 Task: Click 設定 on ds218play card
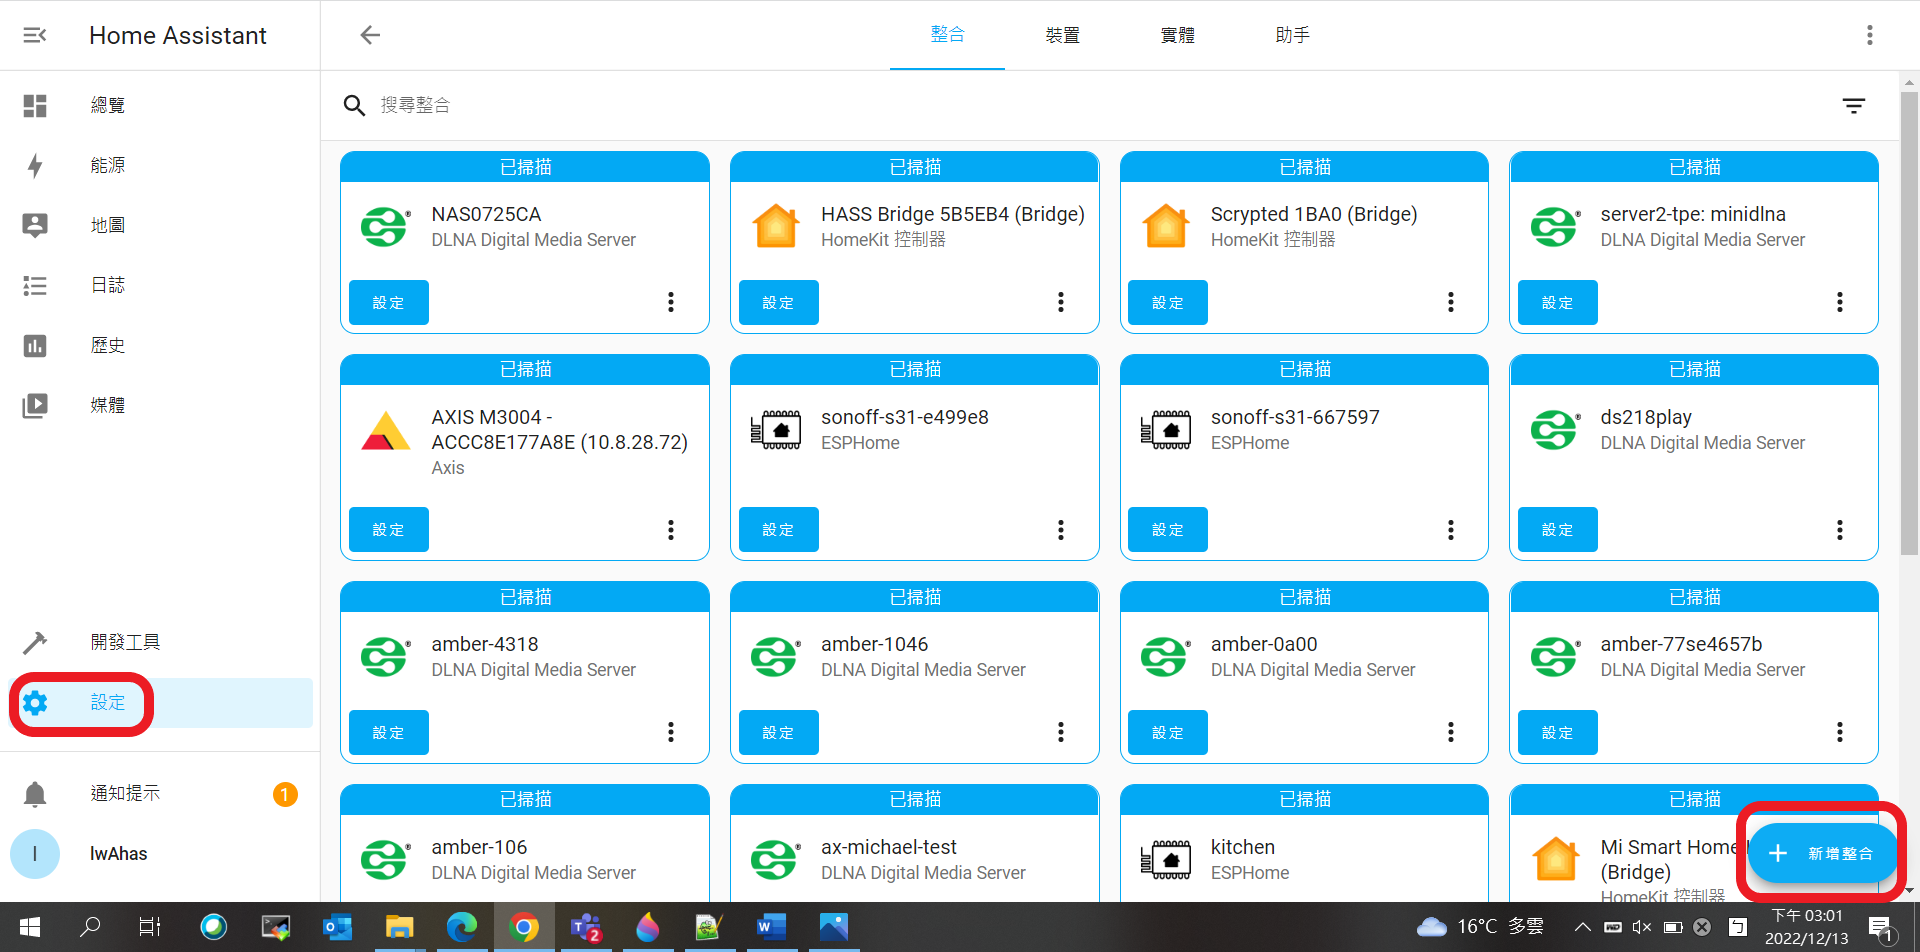click(1558, 529)
